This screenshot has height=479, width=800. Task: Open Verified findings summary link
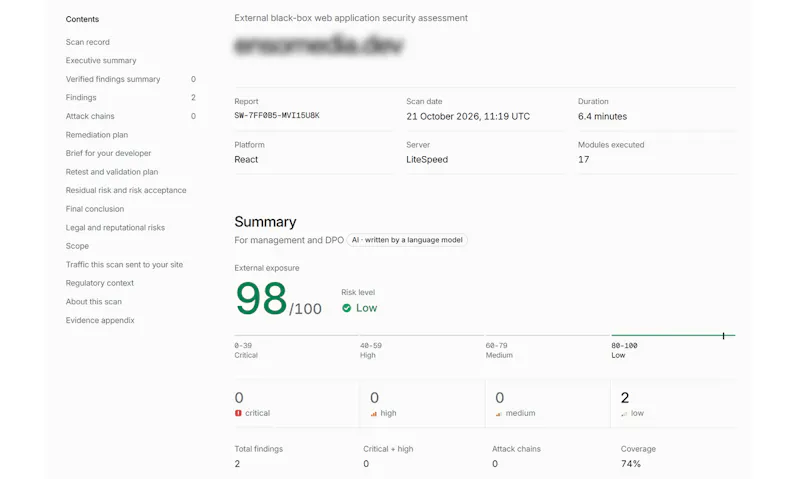pos(113,79)
